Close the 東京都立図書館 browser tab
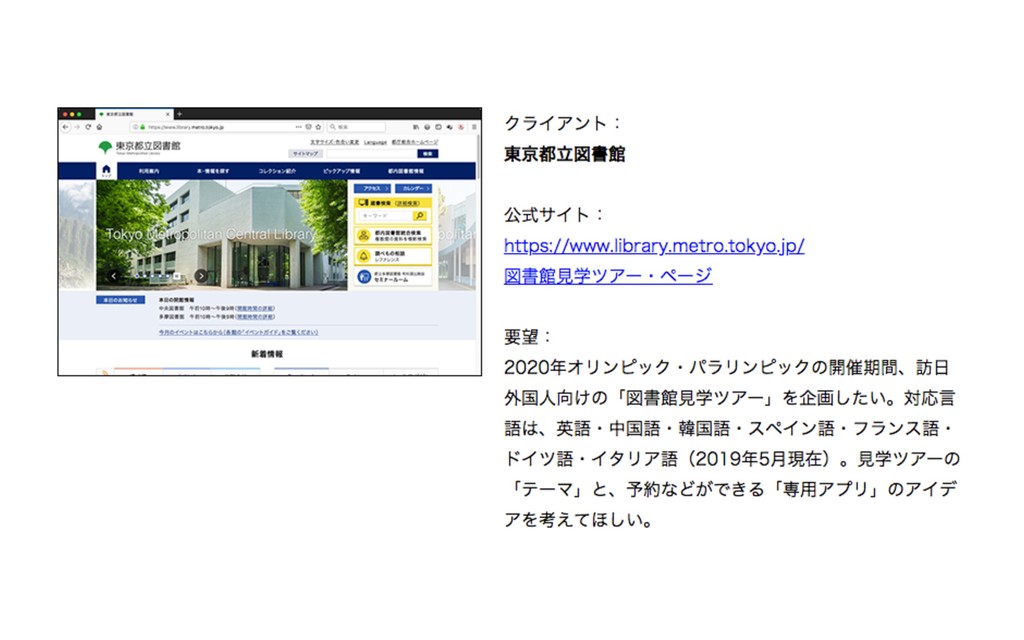The width and height of the screenshot is (1024, 640). (168, 114)
